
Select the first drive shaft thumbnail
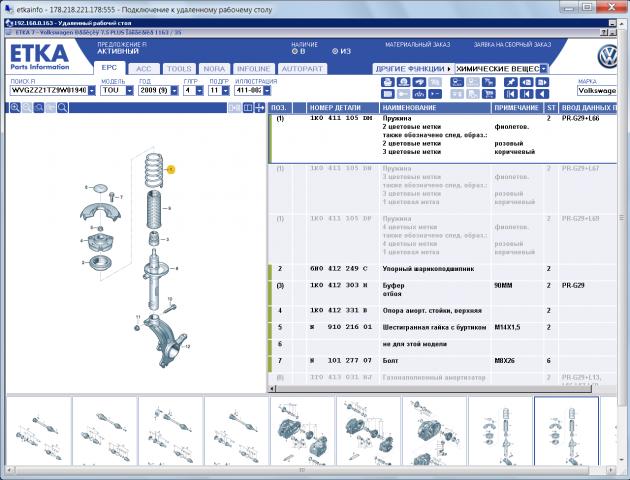point(39,431)
